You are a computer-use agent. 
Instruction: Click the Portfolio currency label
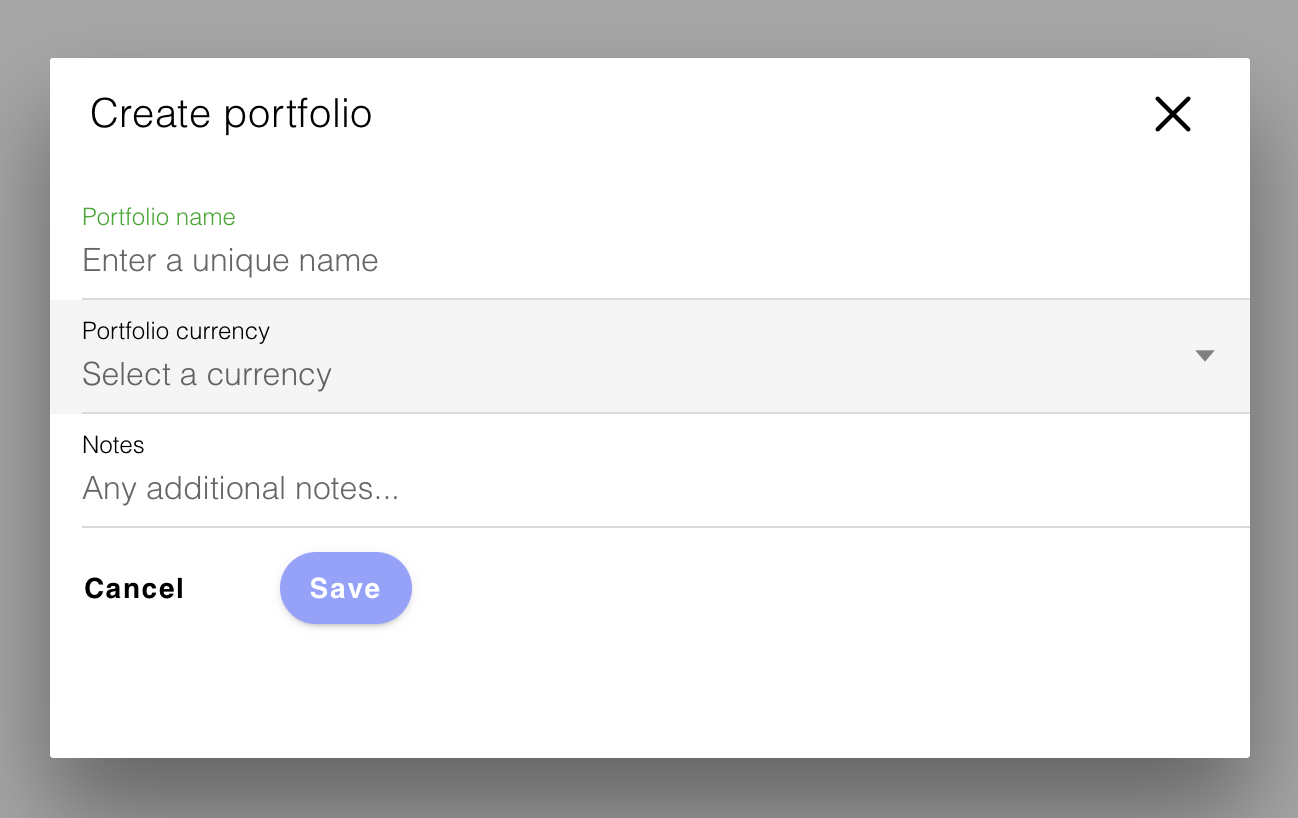[176, 331]
